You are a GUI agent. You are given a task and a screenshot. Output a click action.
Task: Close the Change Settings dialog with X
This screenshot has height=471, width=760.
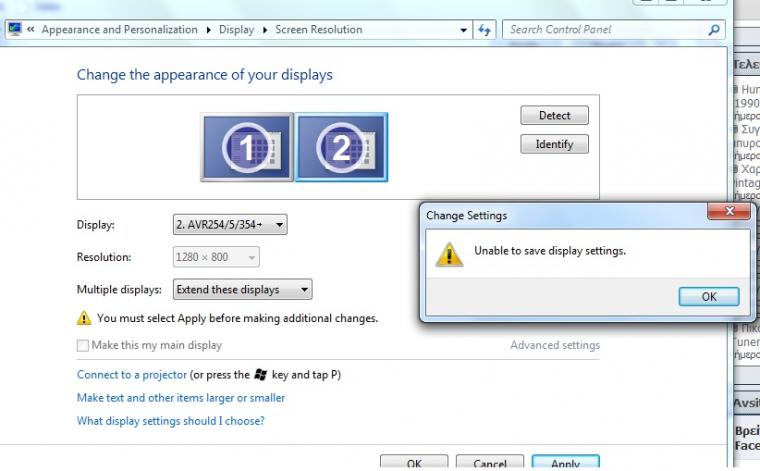click(x=729, y=213)
